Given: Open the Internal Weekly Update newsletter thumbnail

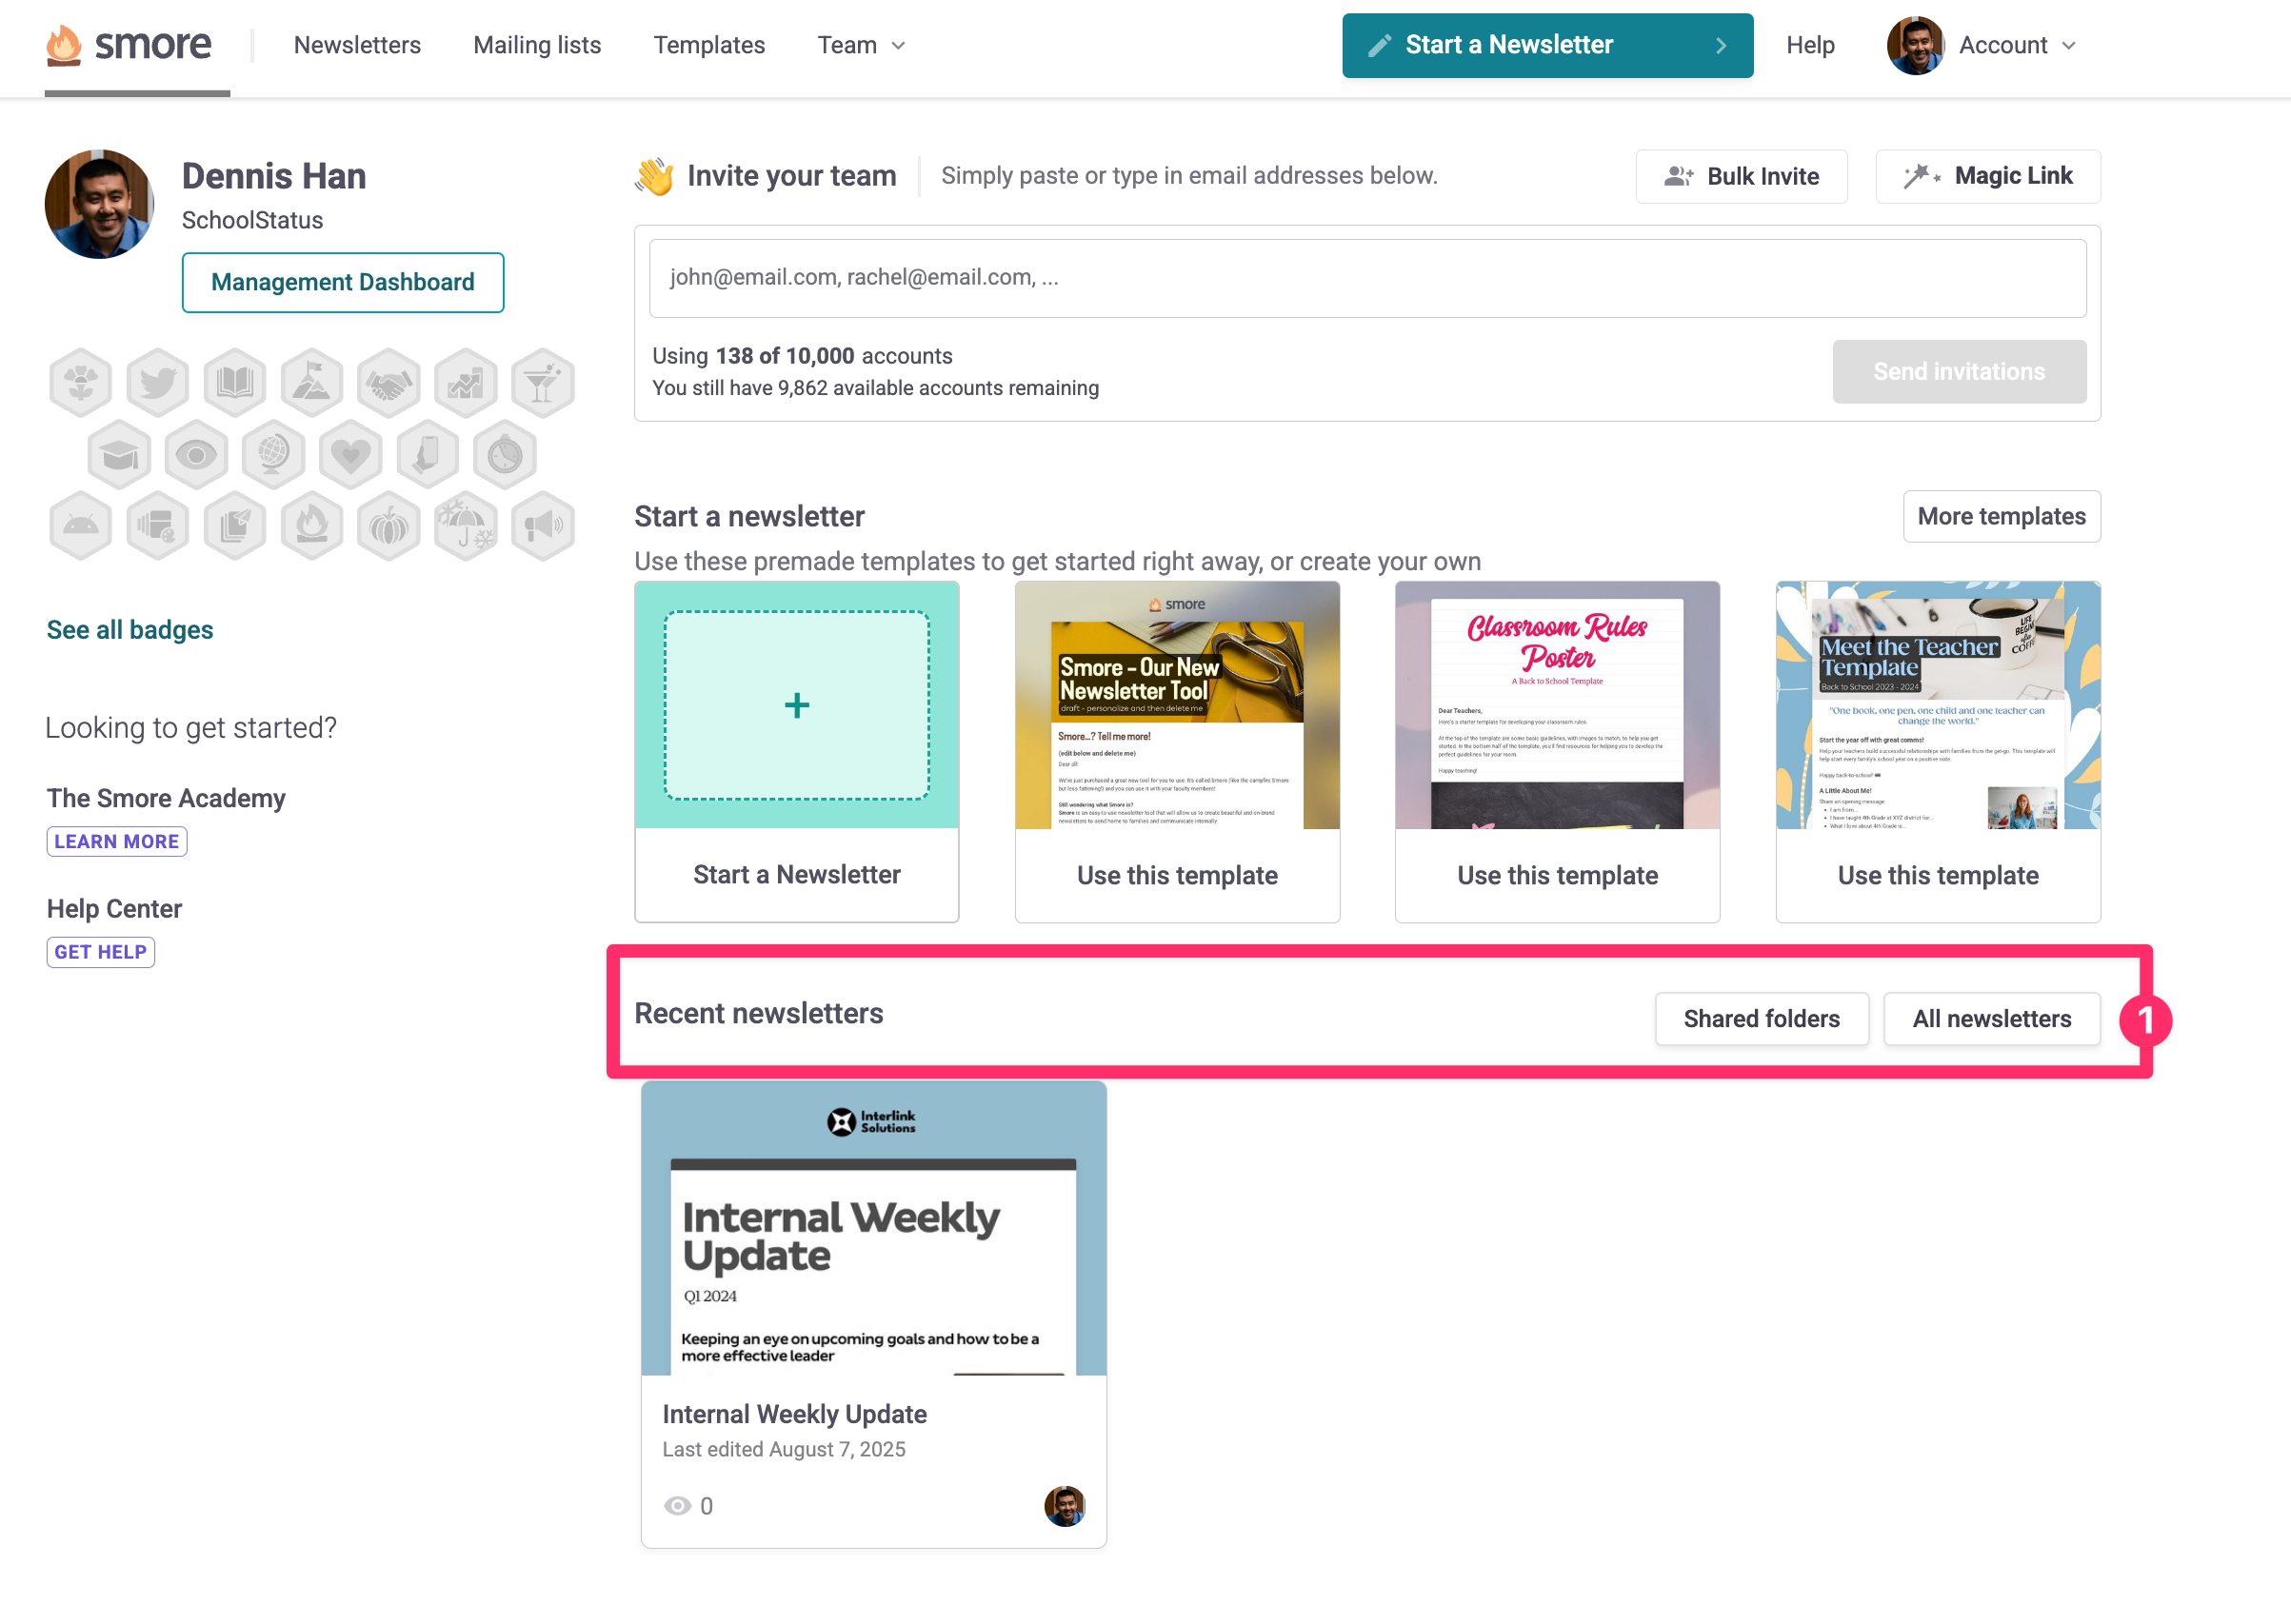Looking at the screenshot, I should [x=872, y=1228].
